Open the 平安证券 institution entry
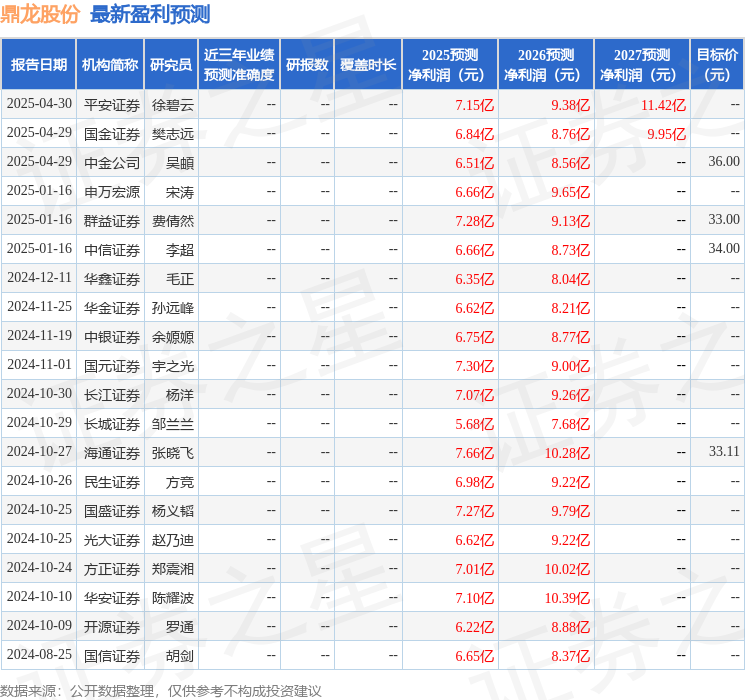This screenshot has height=700, width=745. 111,104
